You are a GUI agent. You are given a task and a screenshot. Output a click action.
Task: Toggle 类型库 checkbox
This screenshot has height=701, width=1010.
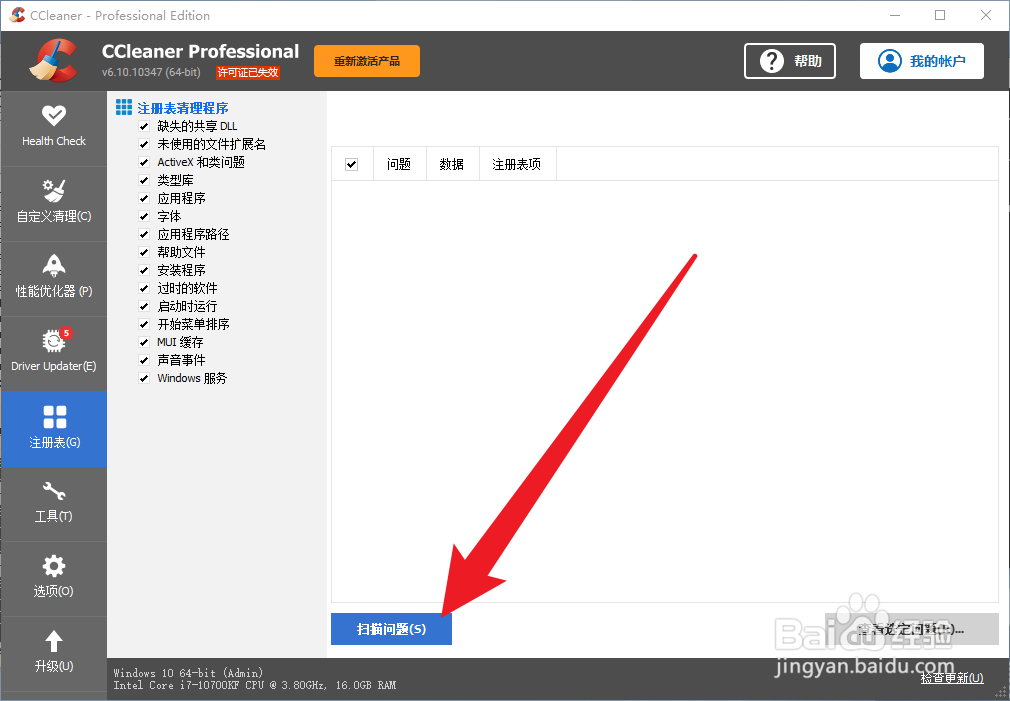pyautogui.click(x=144, y=180)
